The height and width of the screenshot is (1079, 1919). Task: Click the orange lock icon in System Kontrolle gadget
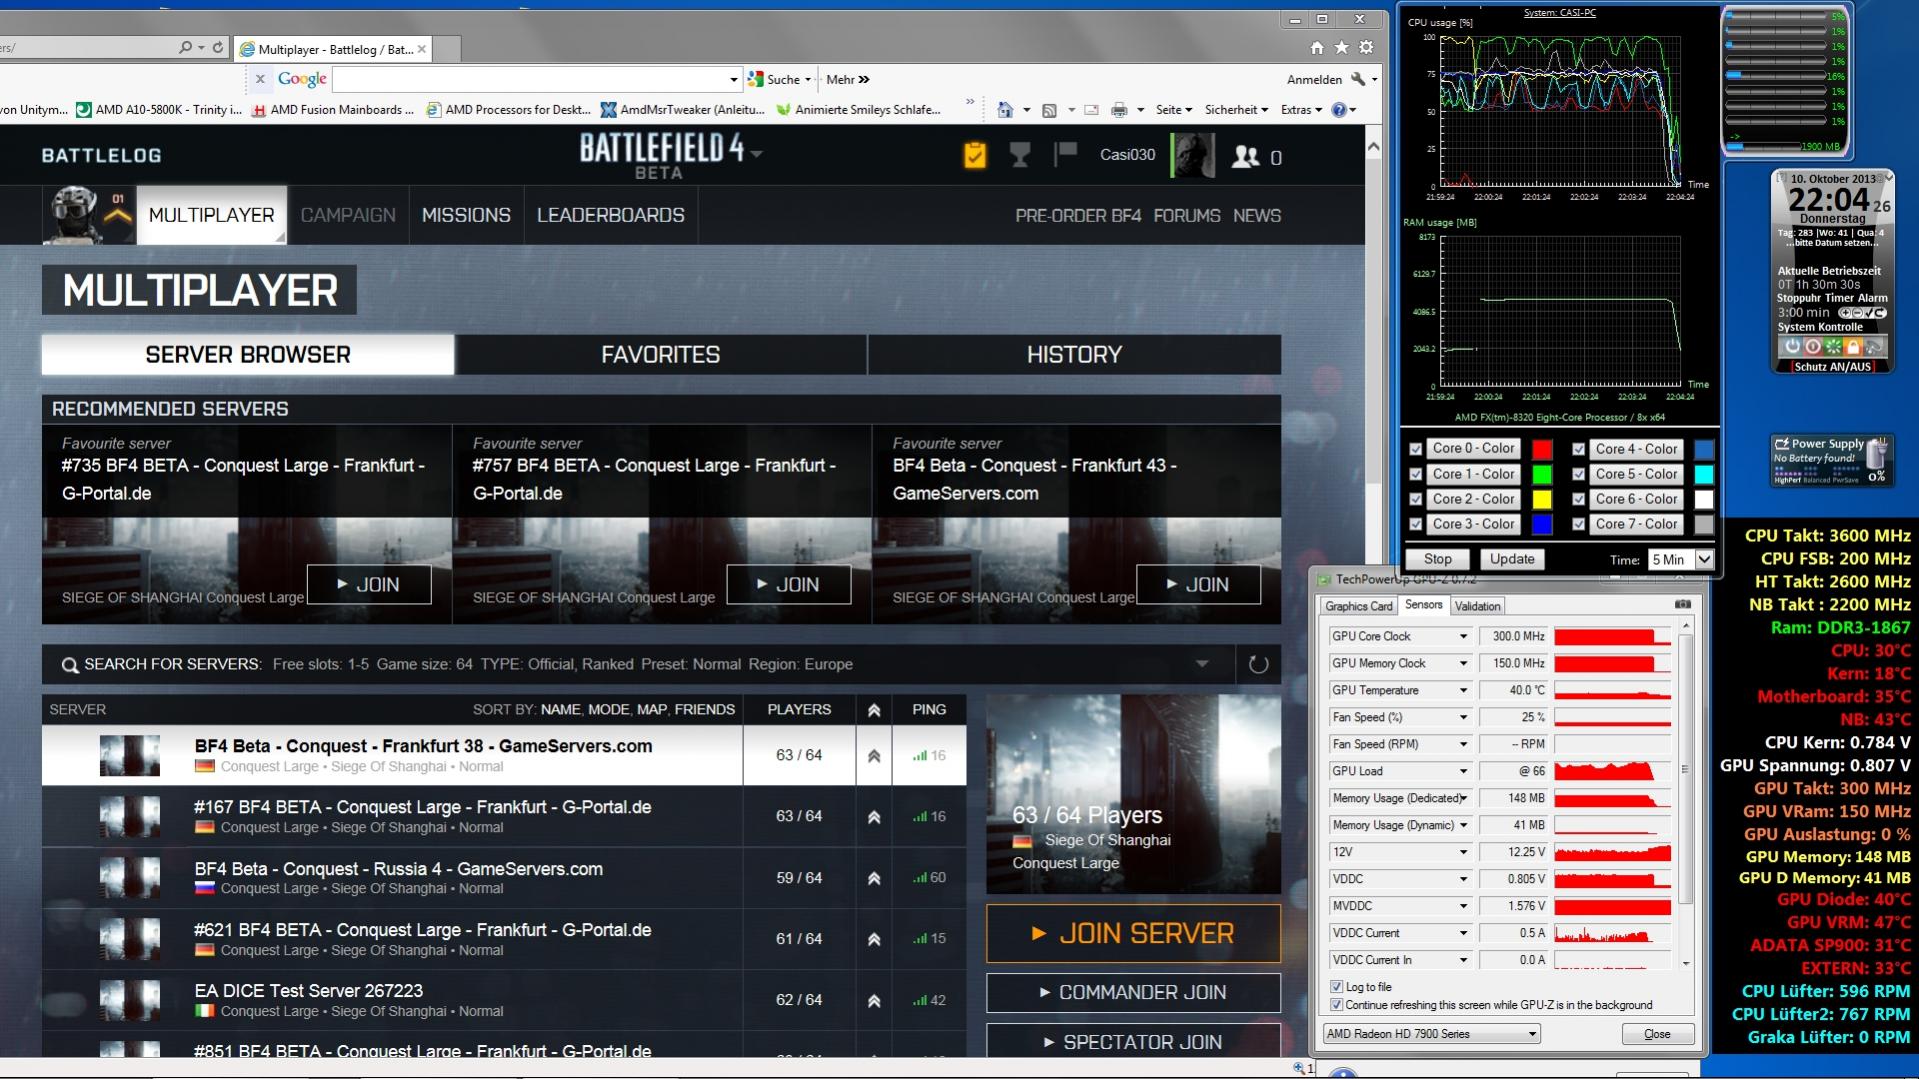[x=1852, y=347]
